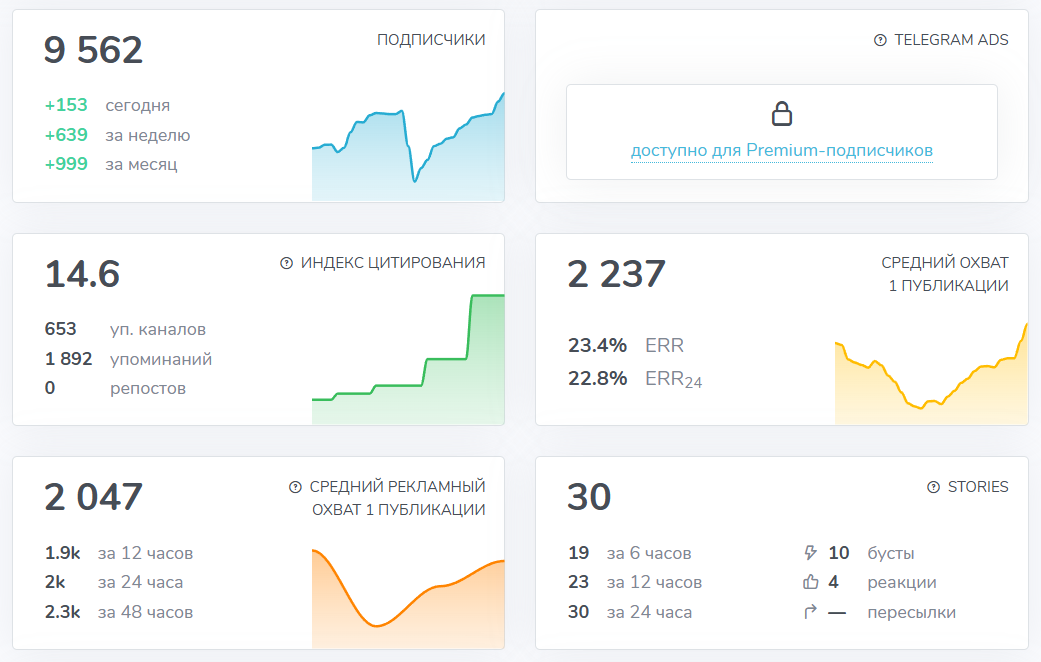
Task: Click the 9 562 subscribers count
Action: pos(94,50)
